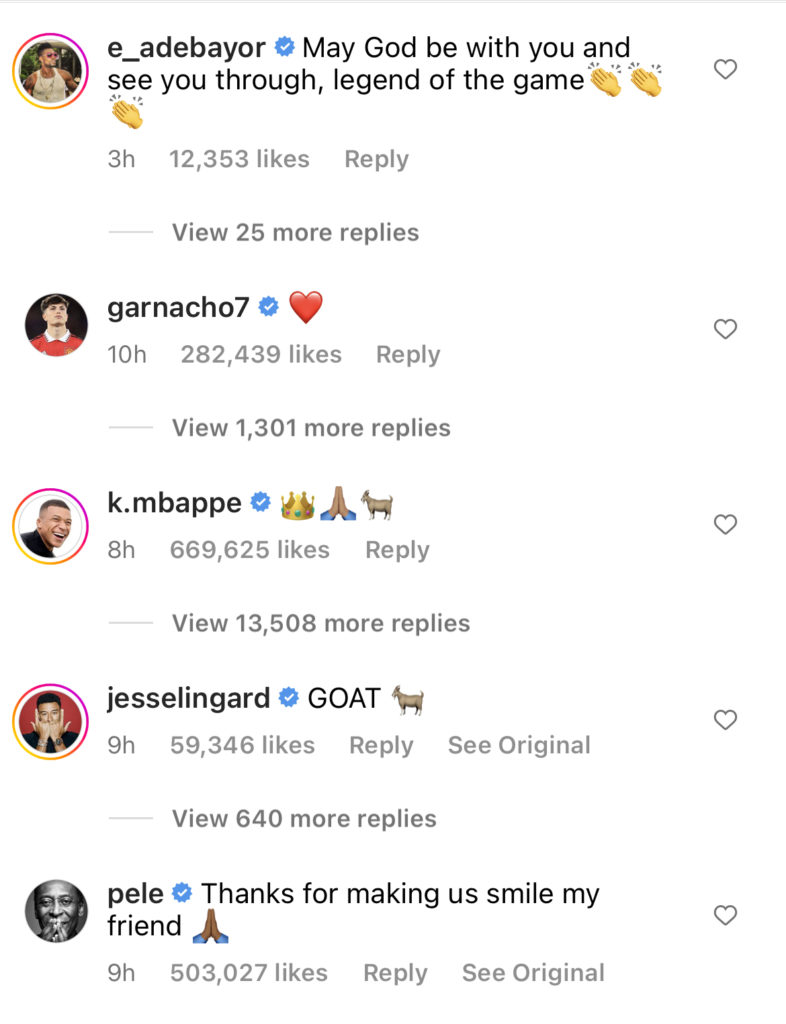
Task: Expand View 1,301 more replies
Action: [311, 428]
